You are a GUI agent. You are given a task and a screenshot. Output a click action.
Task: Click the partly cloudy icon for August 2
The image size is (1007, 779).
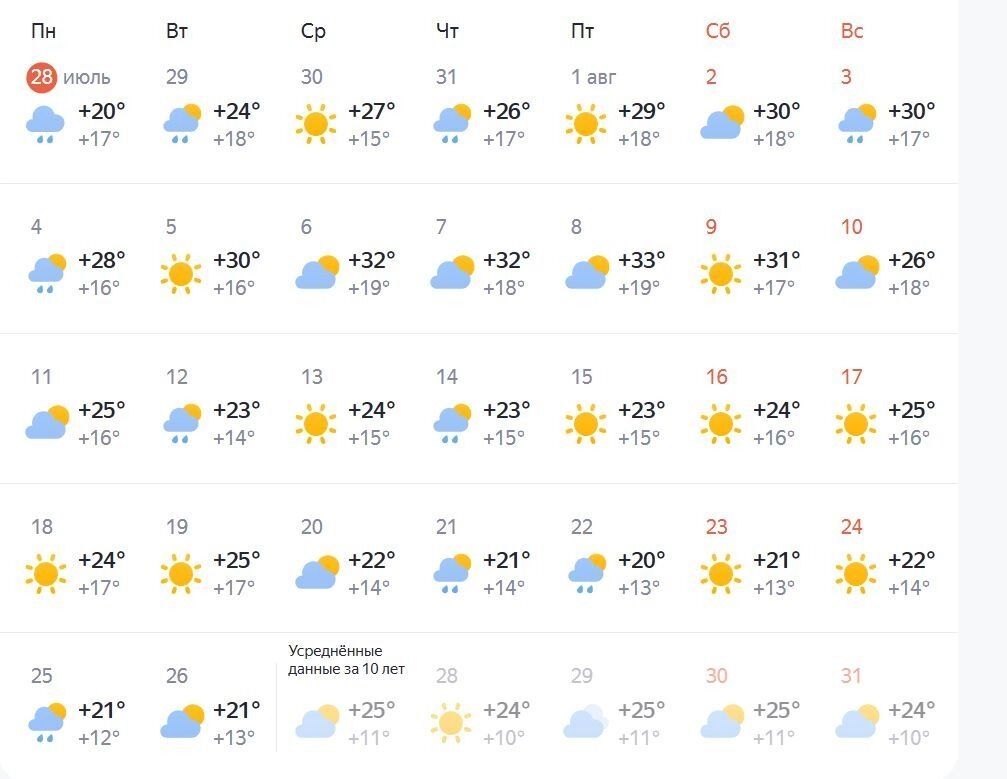(722, 124)
